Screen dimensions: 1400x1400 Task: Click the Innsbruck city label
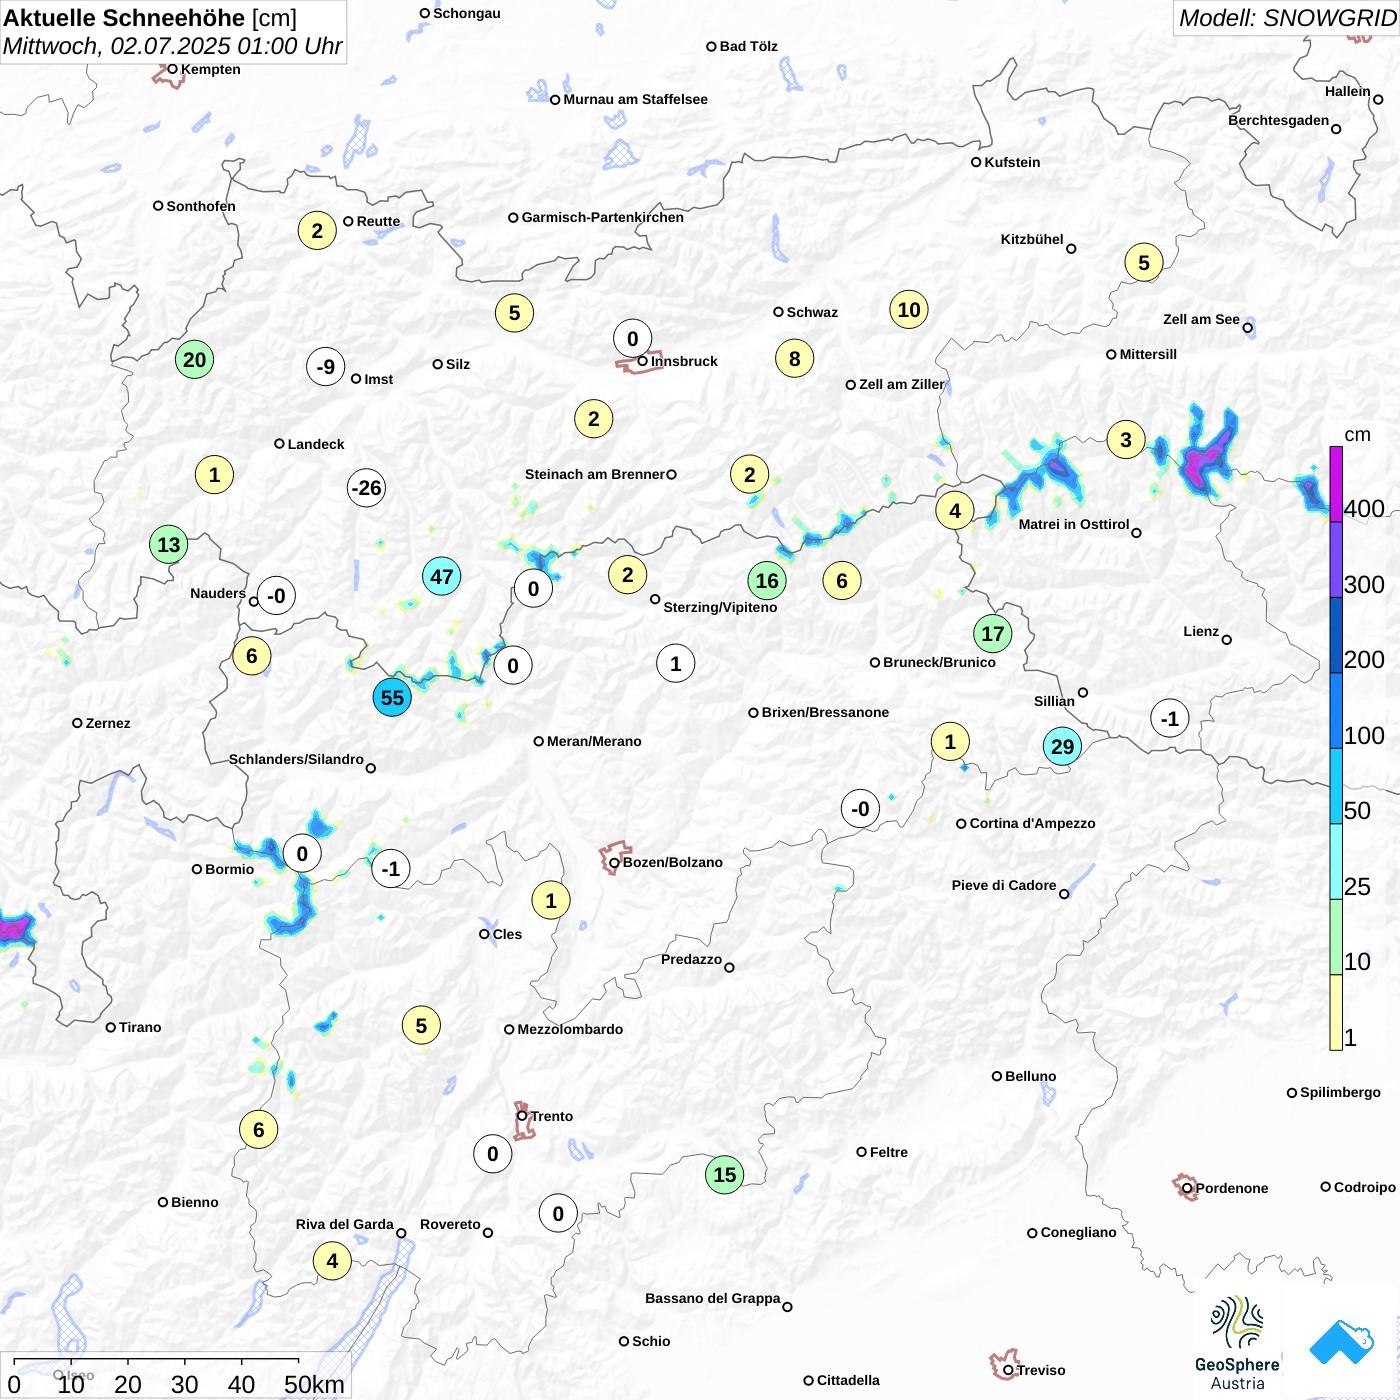(x=684, y=361)
